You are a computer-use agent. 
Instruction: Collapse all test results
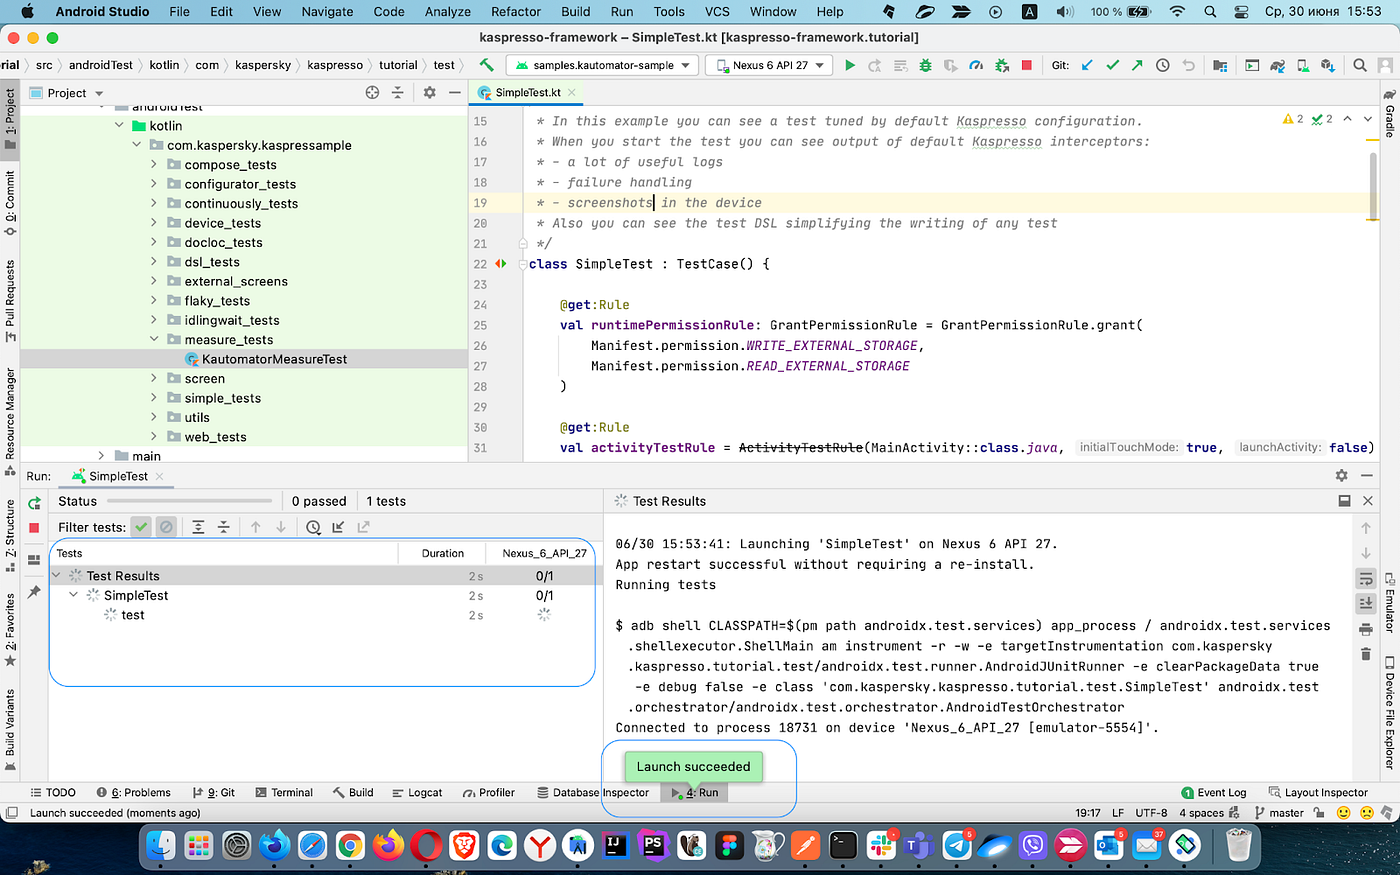coord(223,527)
